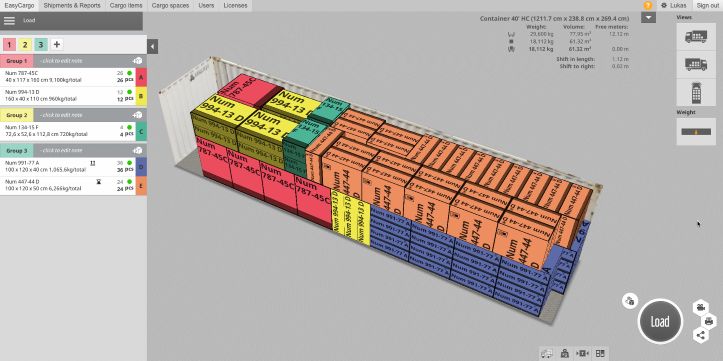Click the blue D color swatch

pyautogui.click(x=141, y=167)
